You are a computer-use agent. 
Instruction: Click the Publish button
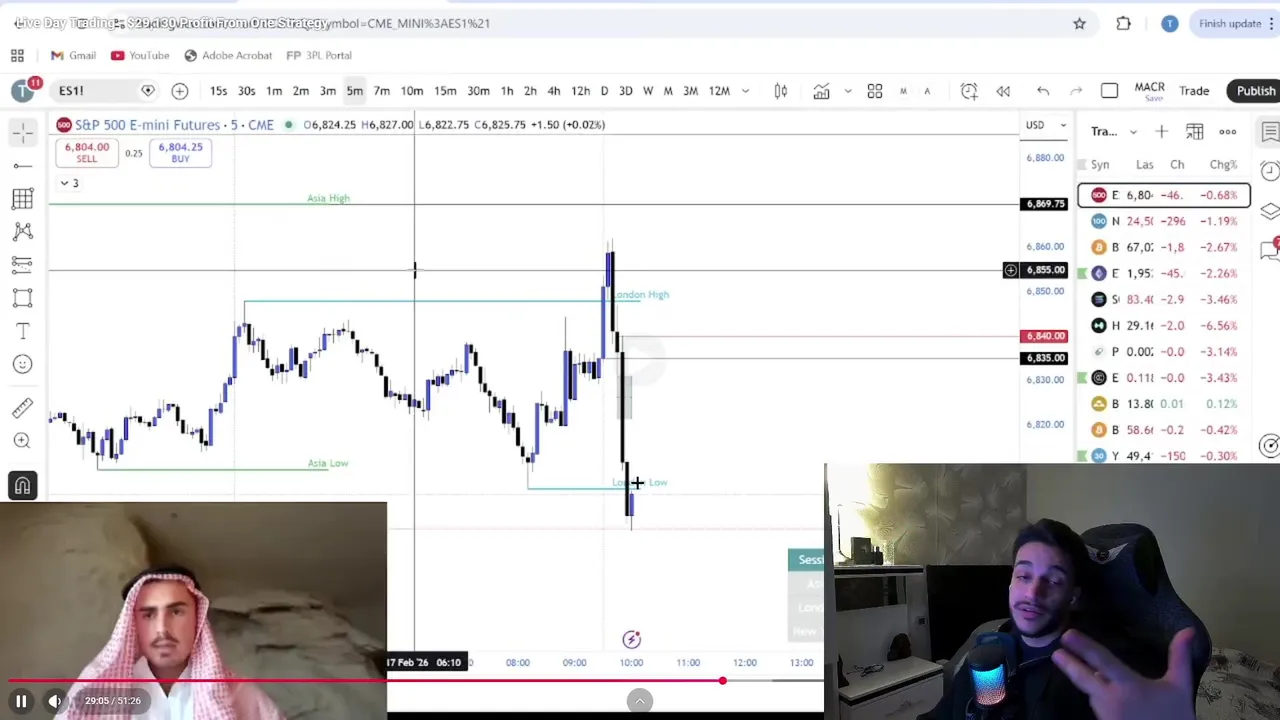tap(1255, 91)
